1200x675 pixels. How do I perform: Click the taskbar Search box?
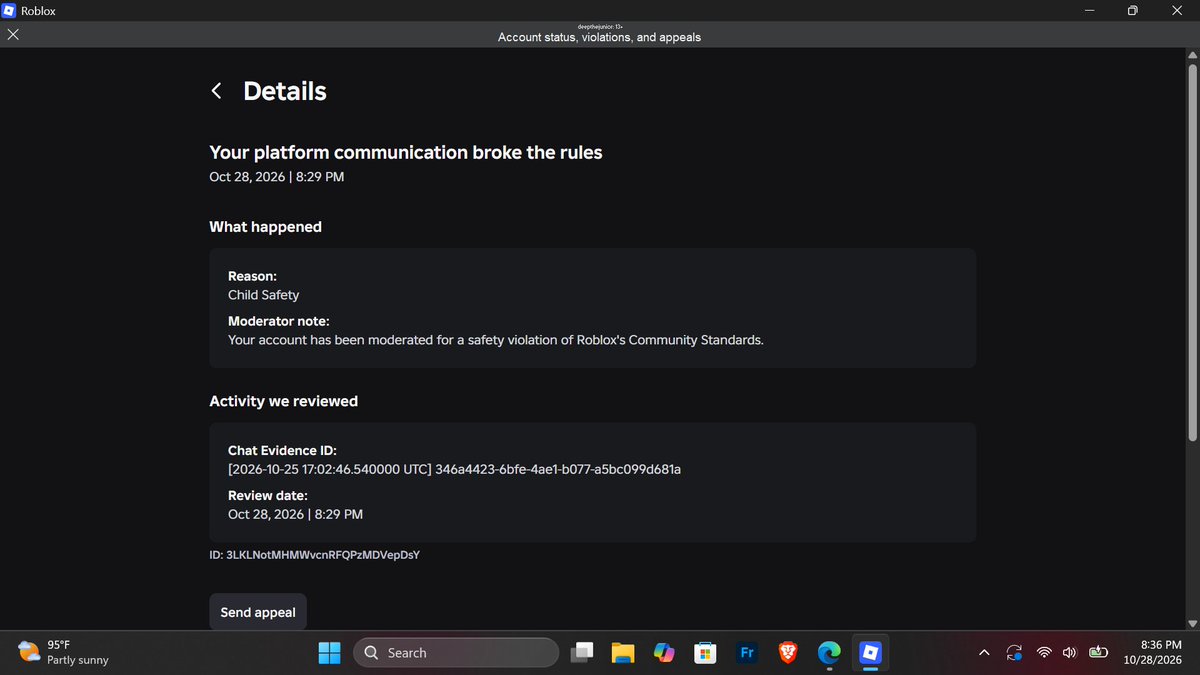coord(455,652)
